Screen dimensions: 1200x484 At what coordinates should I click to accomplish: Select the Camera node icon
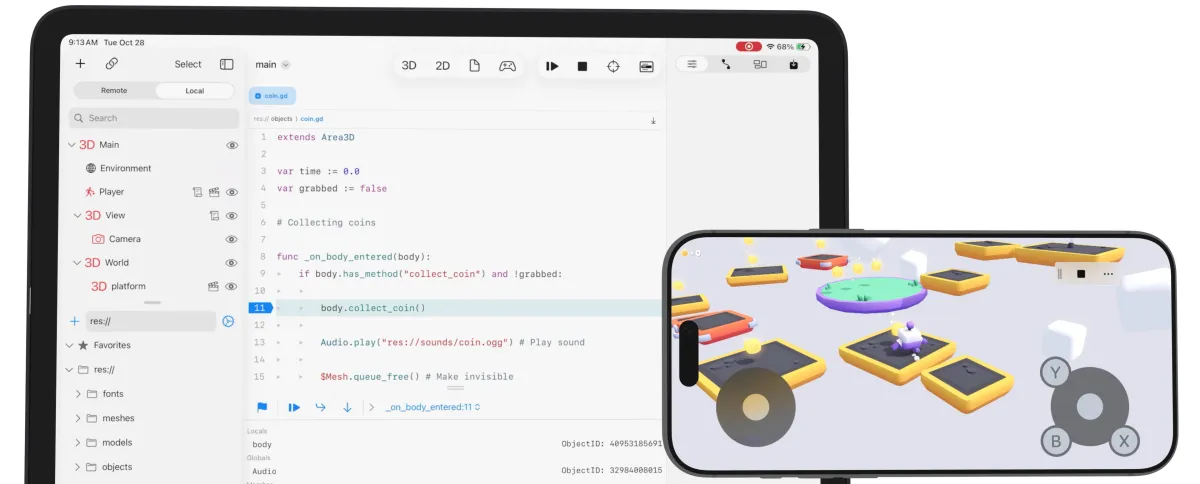(98, 239)
